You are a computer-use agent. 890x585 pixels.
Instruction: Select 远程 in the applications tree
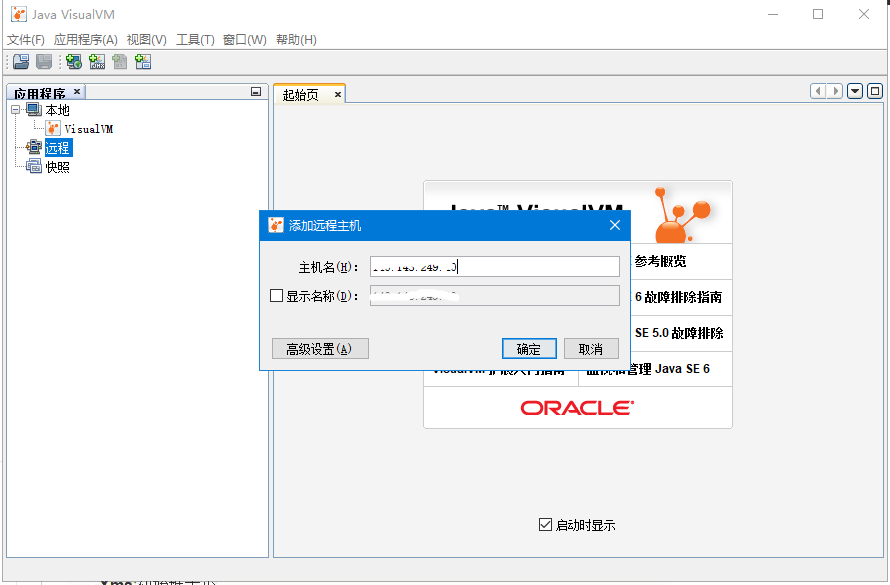click(x=58, y=148)
